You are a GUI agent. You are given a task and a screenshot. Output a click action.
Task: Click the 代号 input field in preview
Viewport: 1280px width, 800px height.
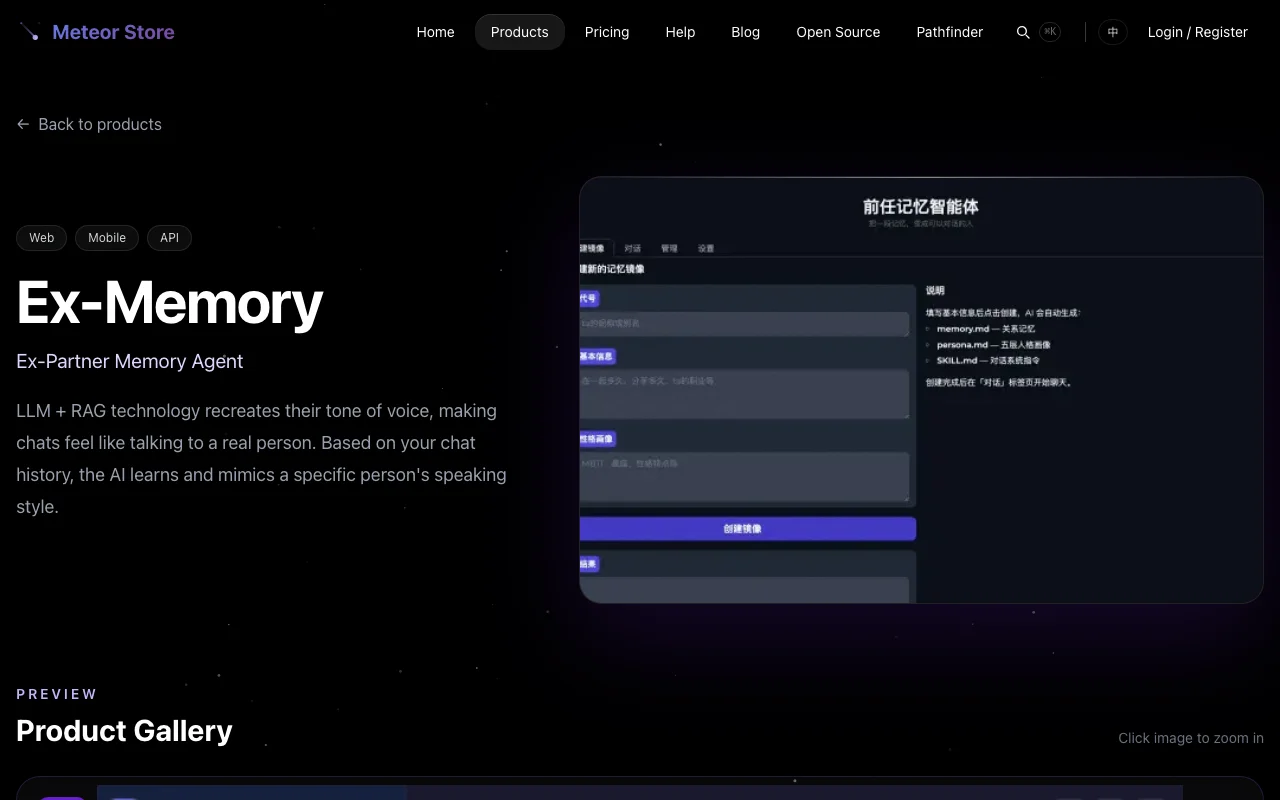coord(745,324)
